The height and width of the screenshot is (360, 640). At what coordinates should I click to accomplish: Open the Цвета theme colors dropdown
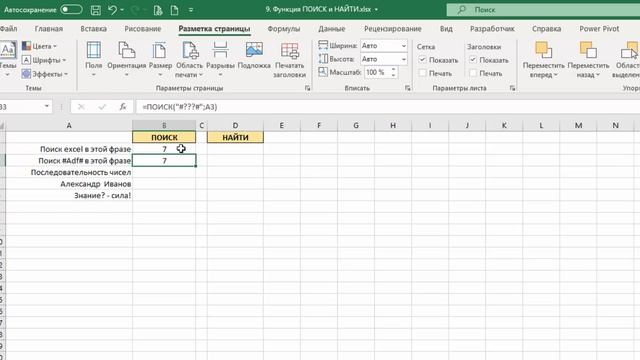(39, 46)
